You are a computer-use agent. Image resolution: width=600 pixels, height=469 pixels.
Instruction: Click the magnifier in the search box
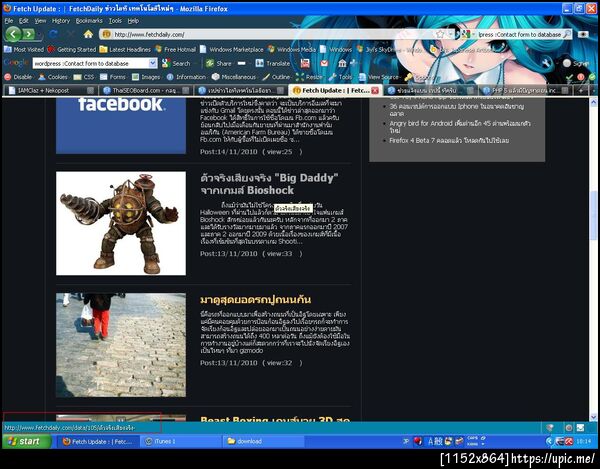[x=567, y=34]
